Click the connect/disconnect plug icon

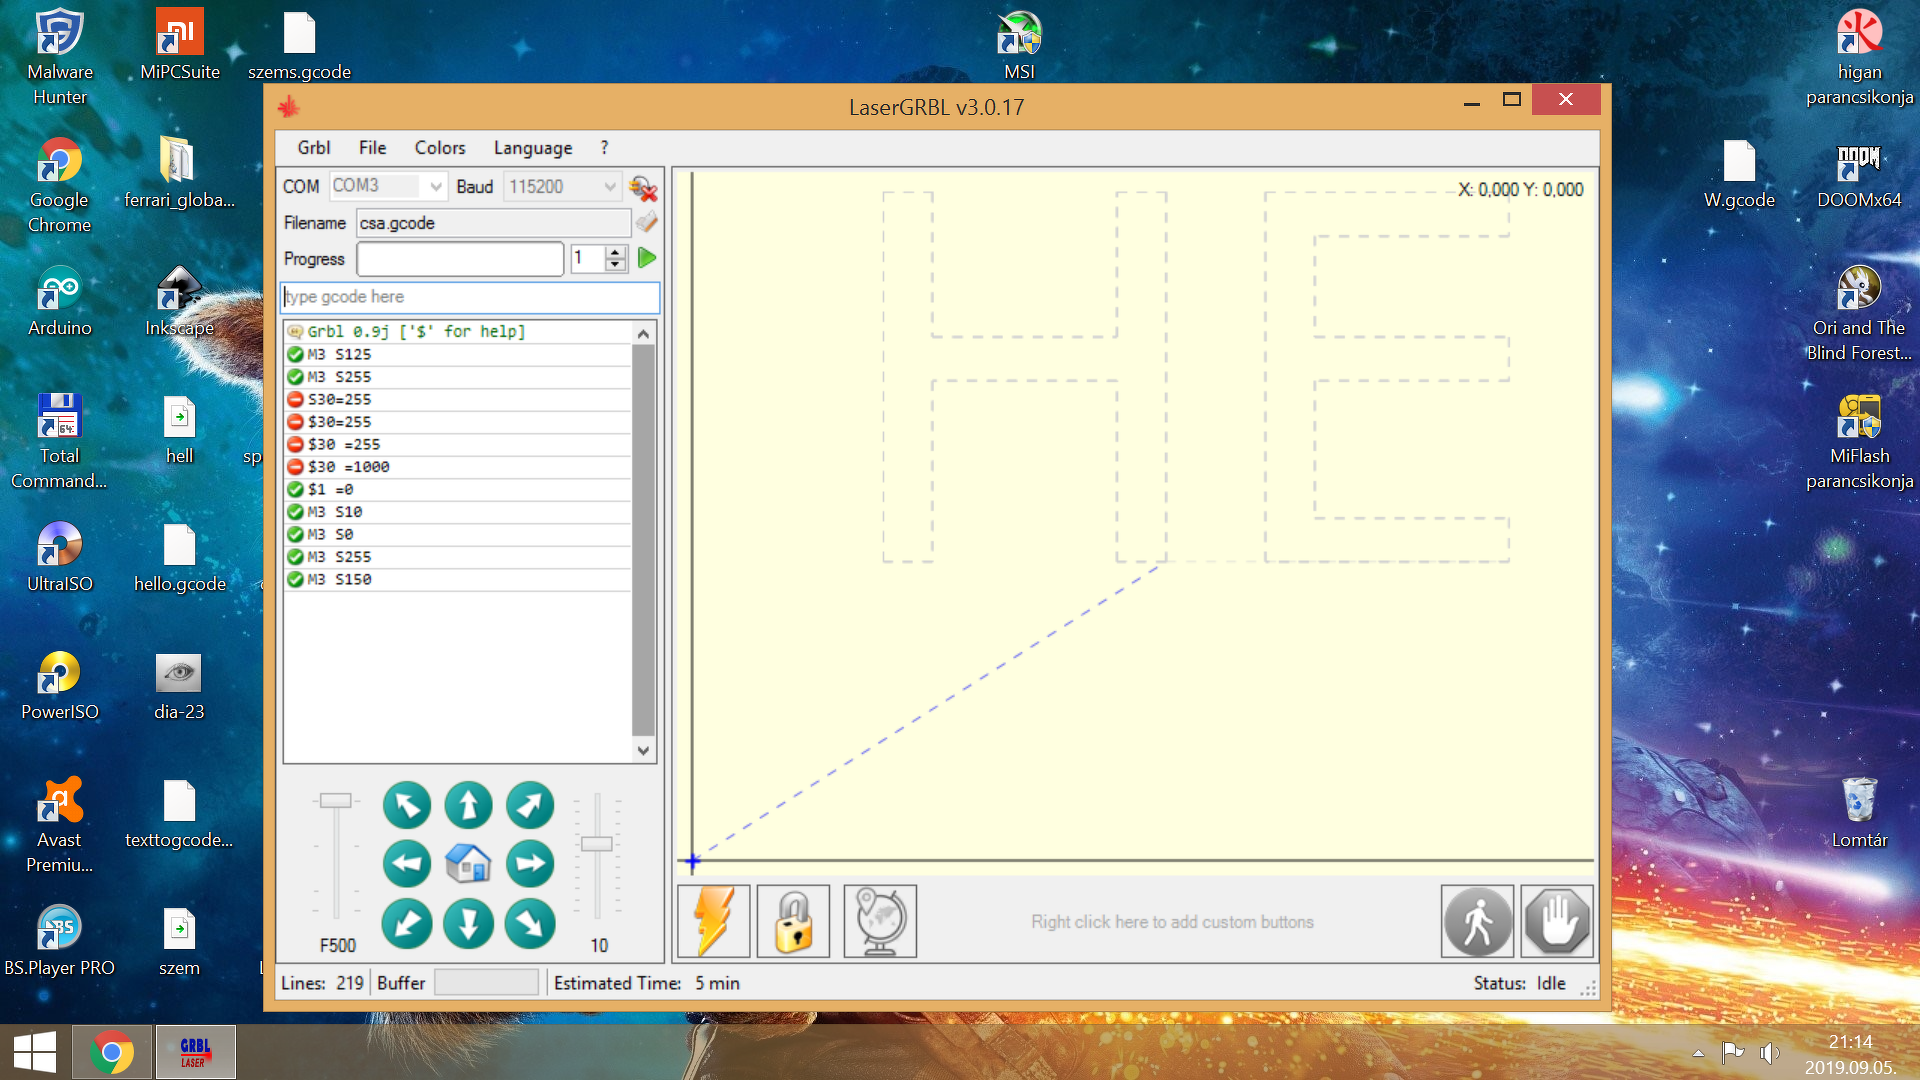tap(642, 187)
